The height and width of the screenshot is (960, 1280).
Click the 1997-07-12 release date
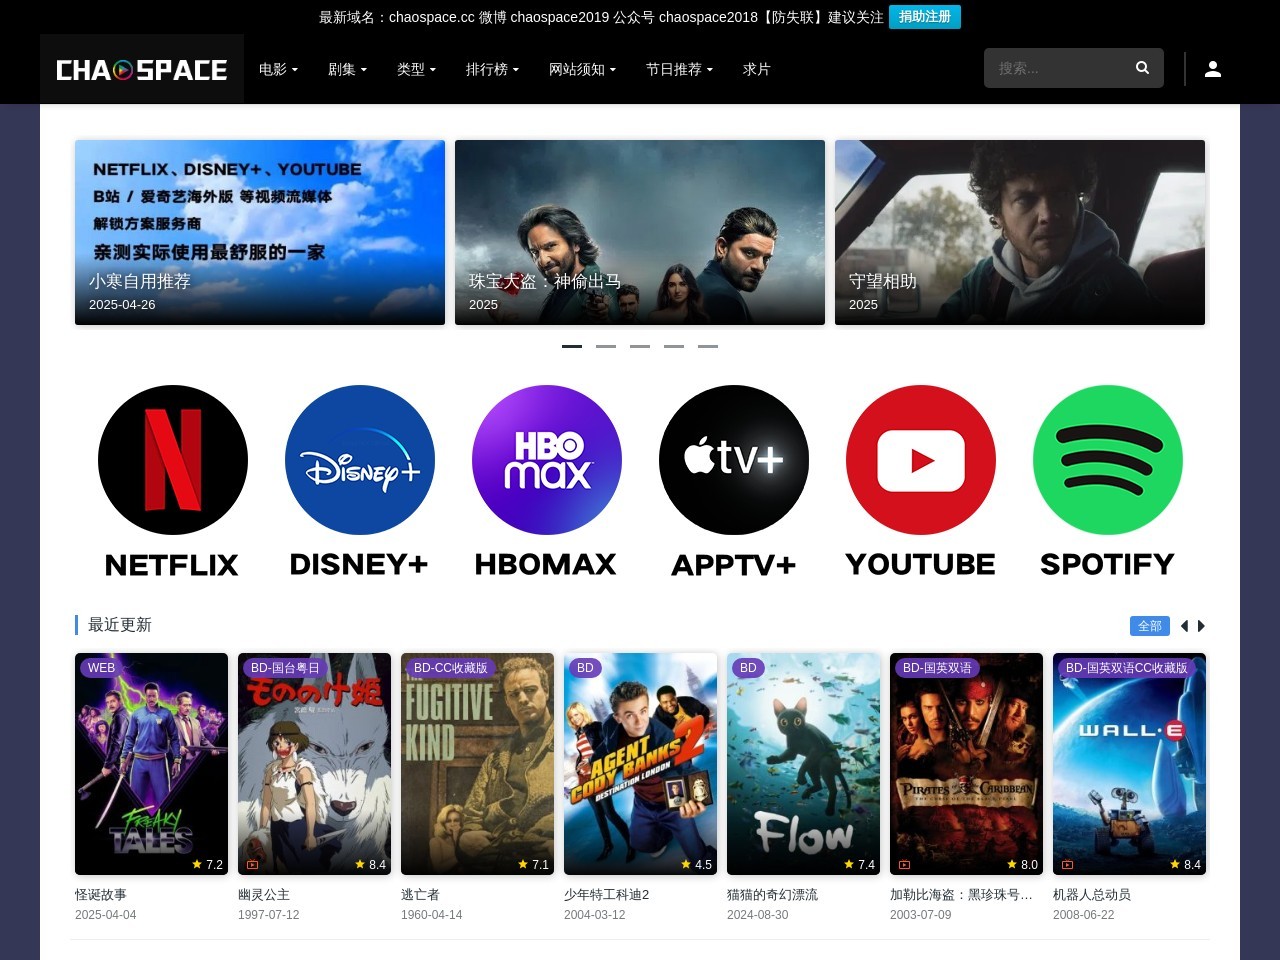(x=268, y=915)
